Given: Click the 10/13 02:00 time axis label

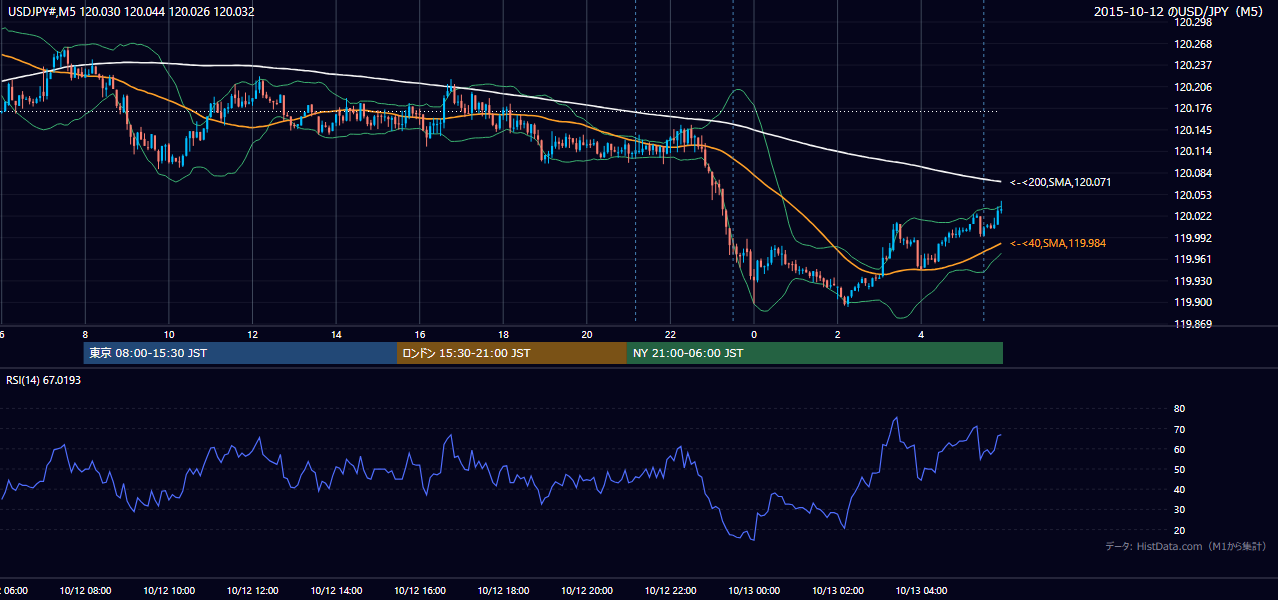Looking at the screenshot, I should 837,591.
